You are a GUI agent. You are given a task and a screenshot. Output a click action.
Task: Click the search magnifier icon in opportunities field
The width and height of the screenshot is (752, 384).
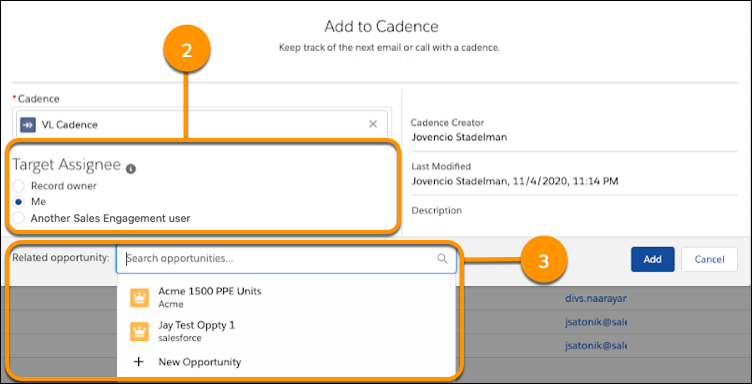pyautogui.click(x=442, y=258)
